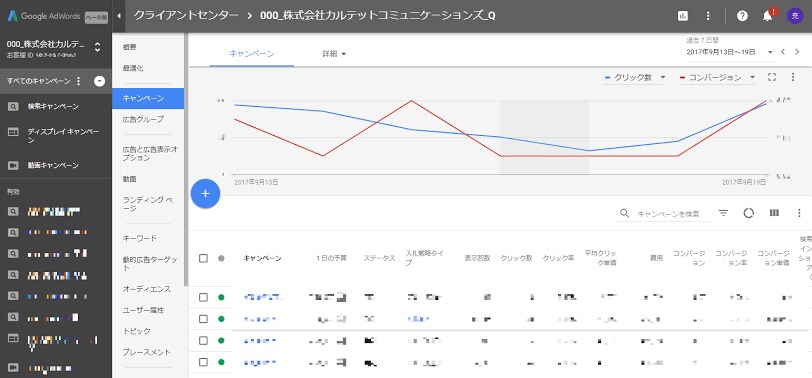Collapse the left sidebar with arrow
The height and width of the screenshot is (378, 812).
[x=119, y=16]
